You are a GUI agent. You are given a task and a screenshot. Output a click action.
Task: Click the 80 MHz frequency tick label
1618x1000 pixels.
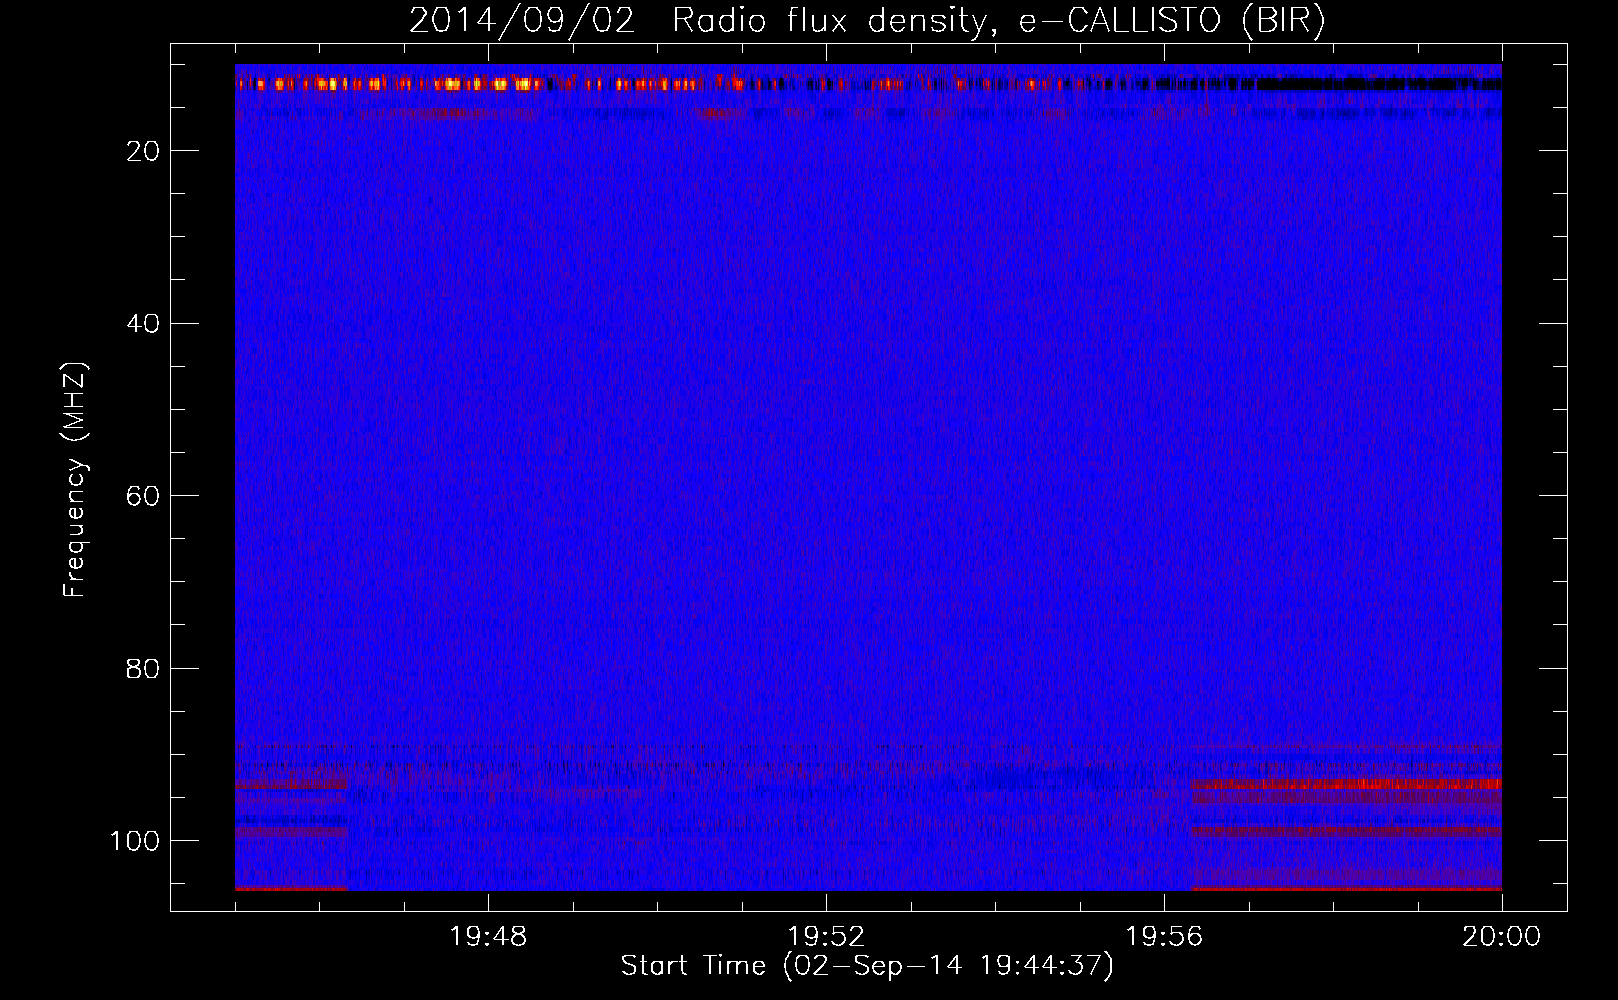[143, 669]
